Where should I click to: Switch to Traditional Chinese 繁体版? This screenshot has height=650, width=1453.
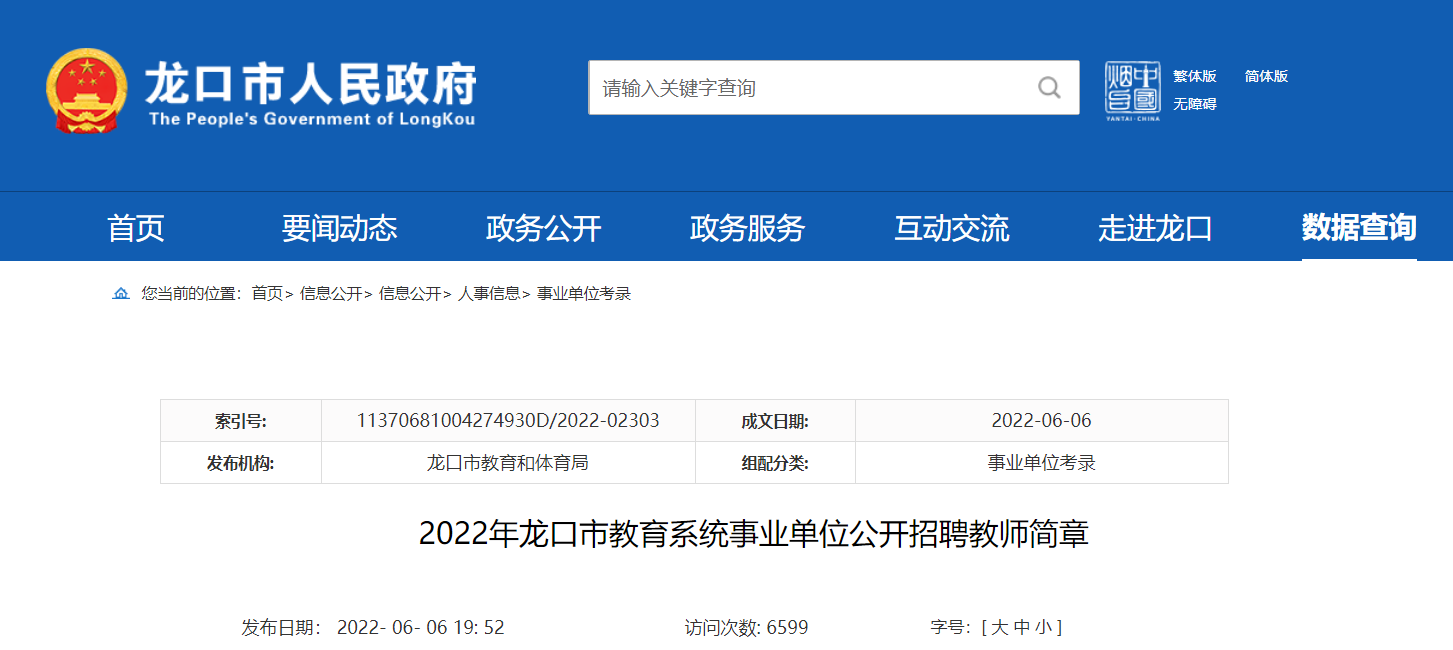[x=1194, y=76]
